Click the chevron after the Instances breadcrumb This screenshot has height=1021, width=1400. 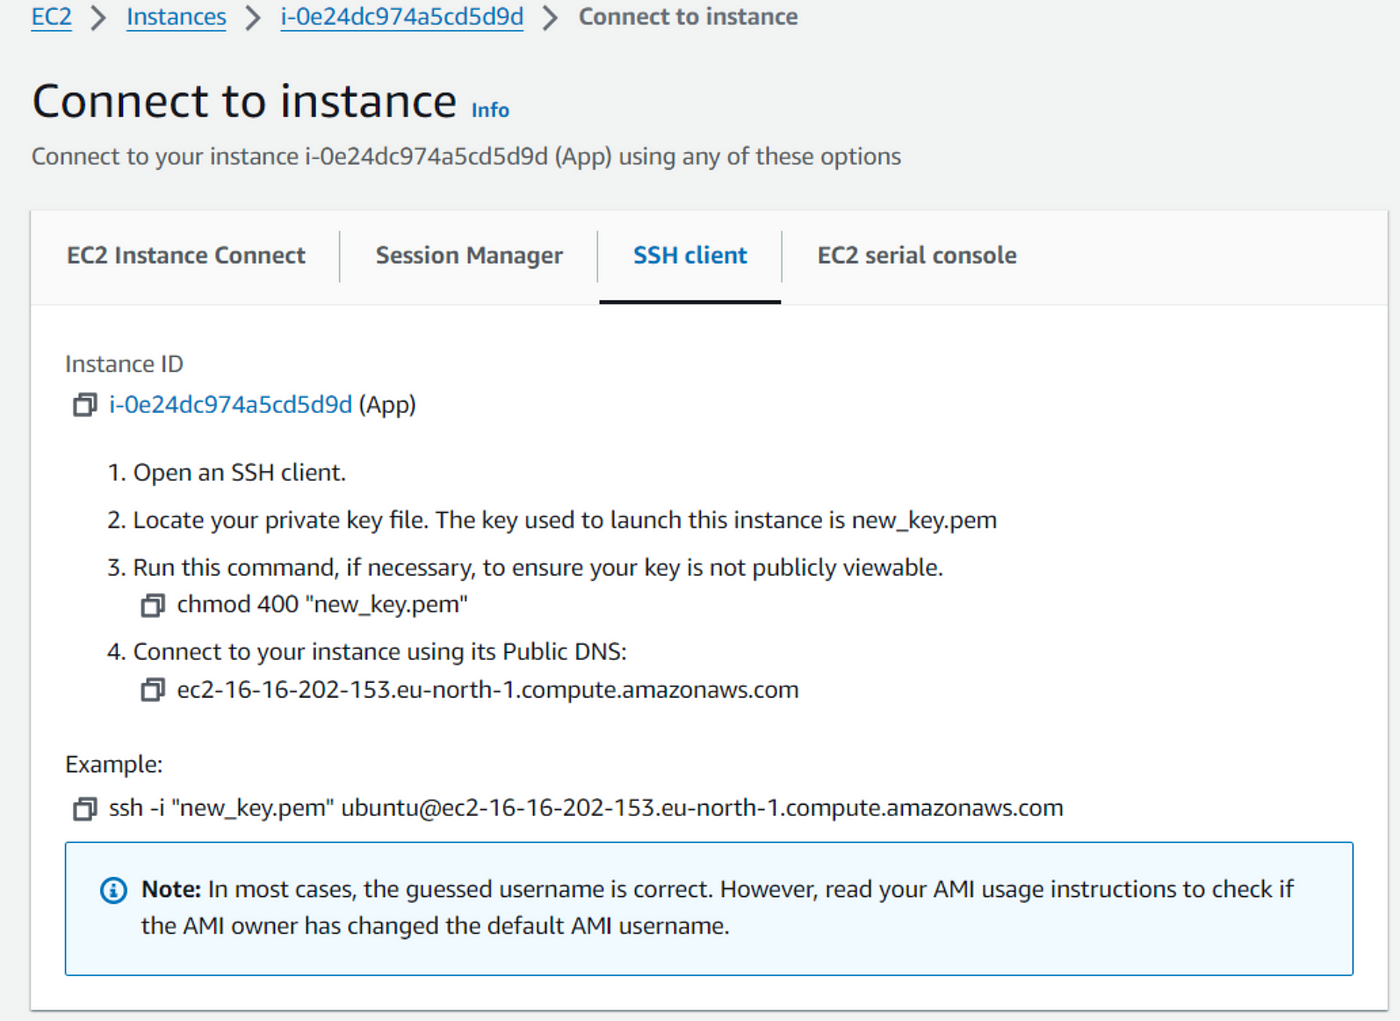253,17
